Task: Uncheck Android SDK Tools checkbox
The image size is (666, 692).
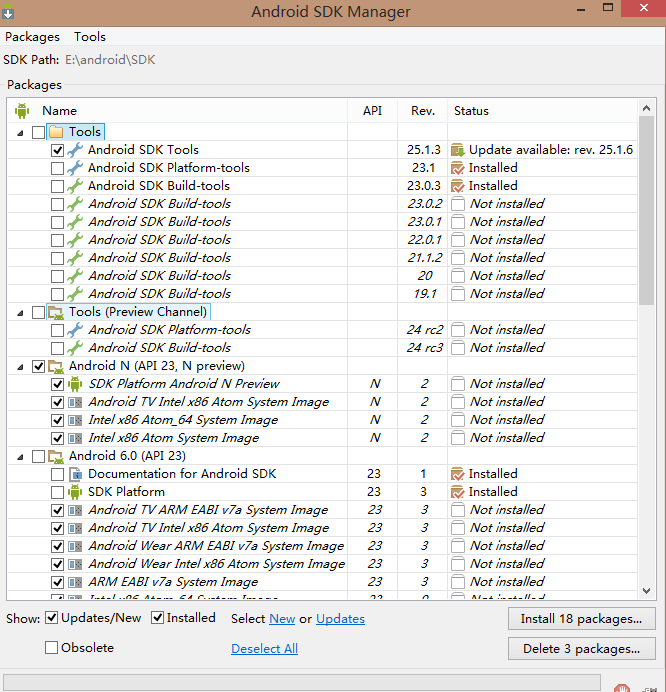Action: point(57,150)
